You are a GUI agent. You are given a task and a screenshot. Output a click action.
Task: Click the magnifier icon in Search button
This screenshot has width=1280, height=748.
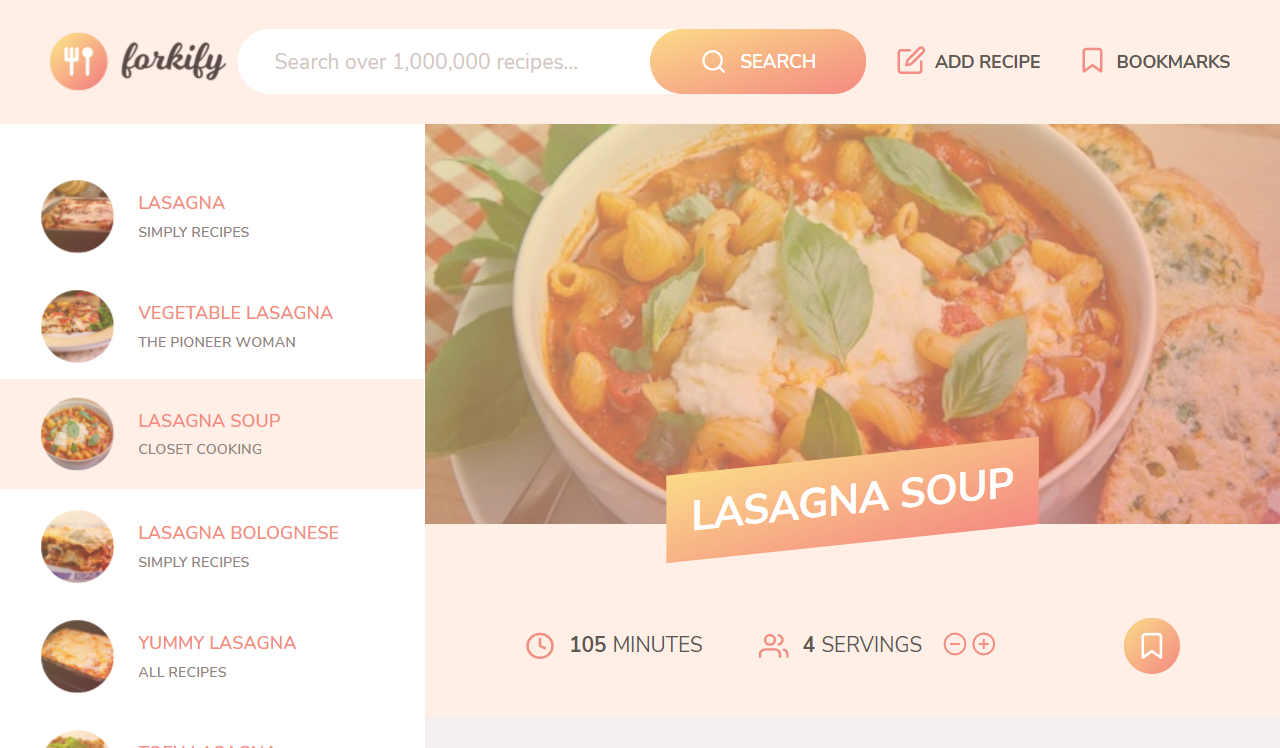click(713, 62)
